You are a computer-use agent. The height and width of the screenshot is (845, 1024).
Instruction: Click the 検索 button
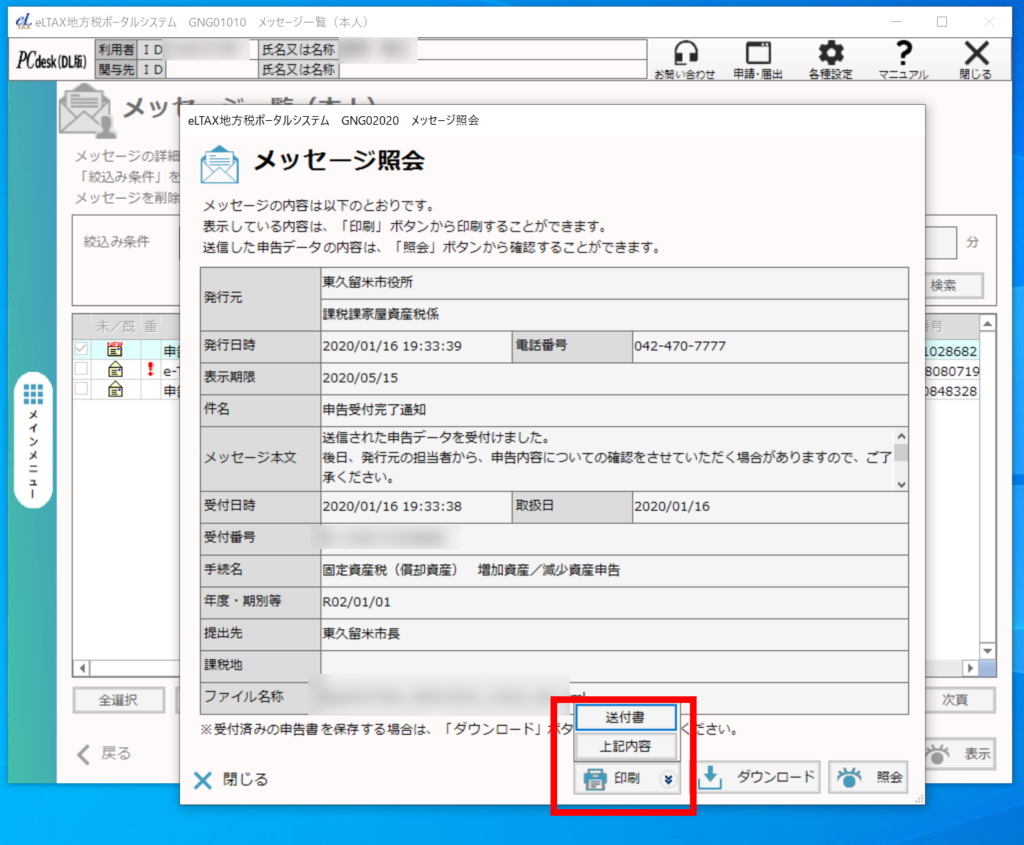point(942,285)
